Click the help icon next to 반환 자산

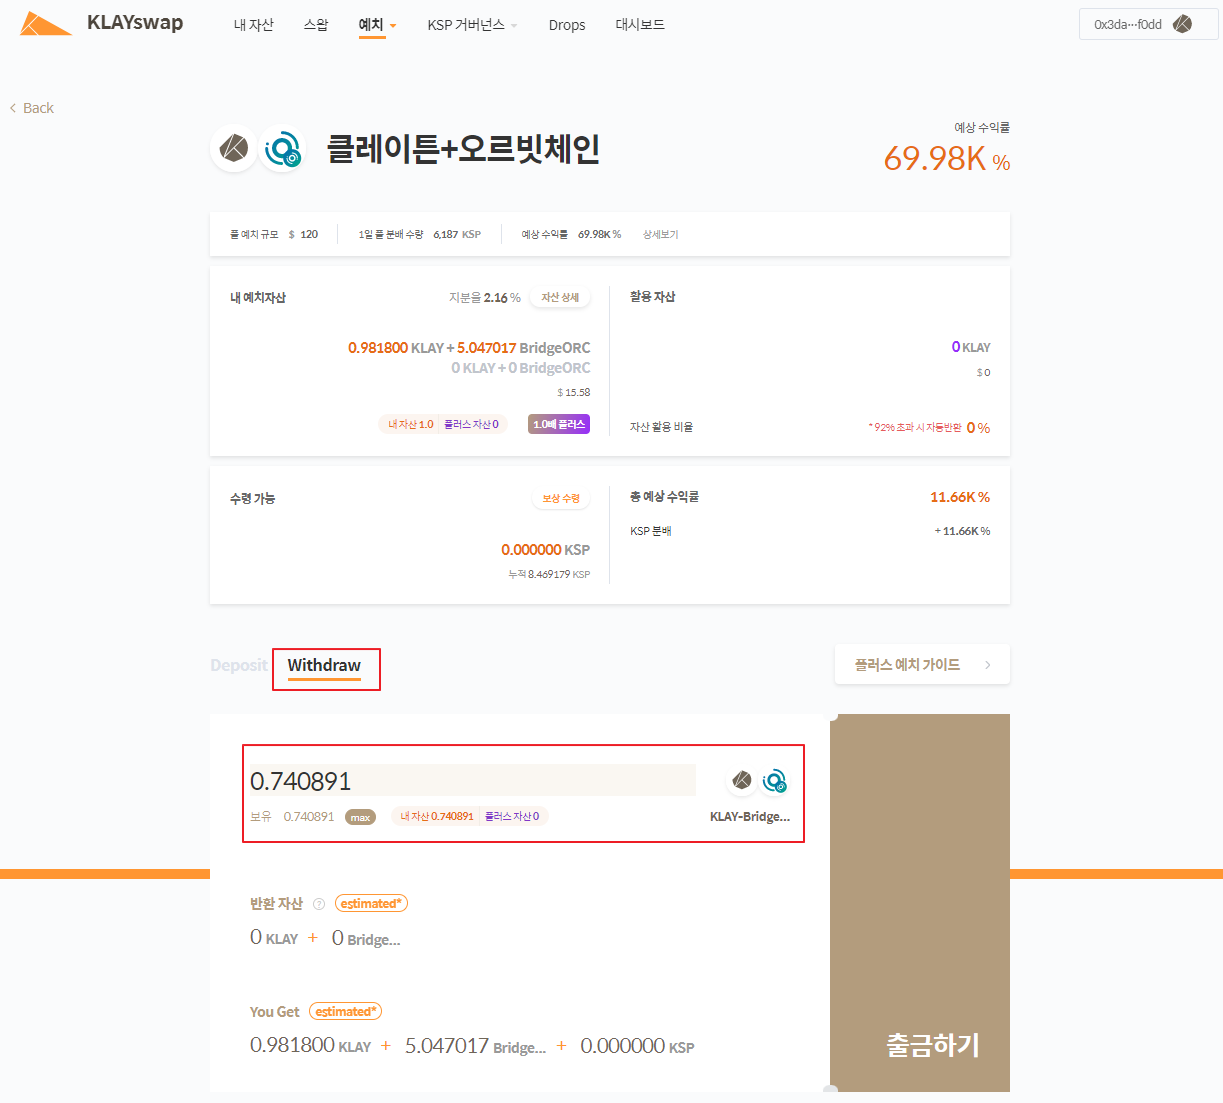319,904
